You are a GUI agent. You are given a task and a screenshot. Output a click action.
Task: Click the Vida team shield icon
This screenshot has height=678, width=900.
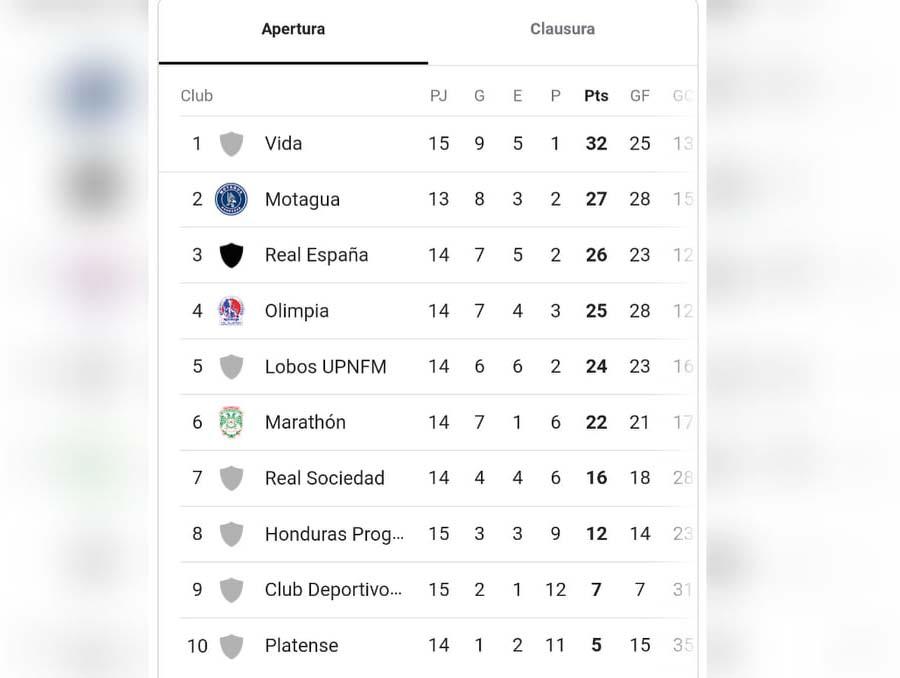point(231,144)
